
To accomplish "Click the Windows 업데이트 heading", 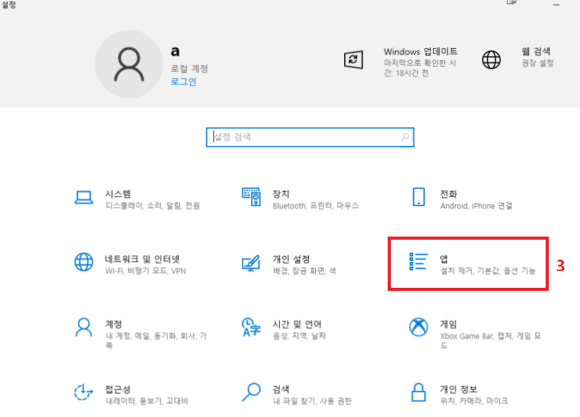I will pyautogui.click(x=421, y=51).
